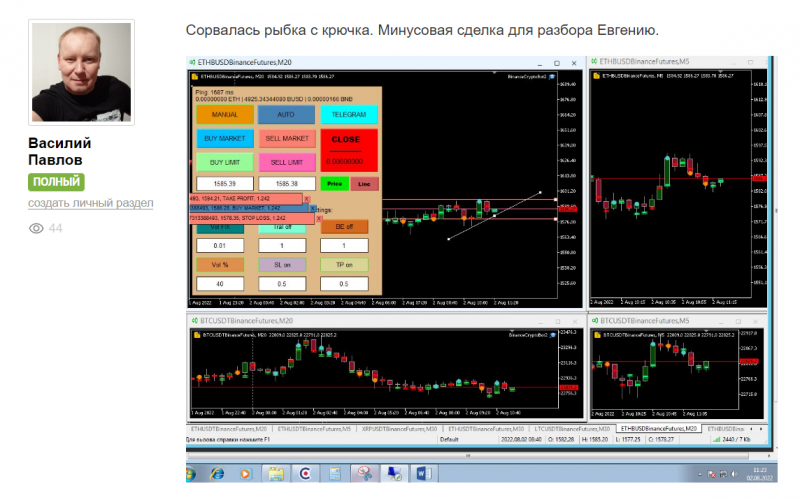
Task: Select the Line mode button
Action: coord(364,184)
